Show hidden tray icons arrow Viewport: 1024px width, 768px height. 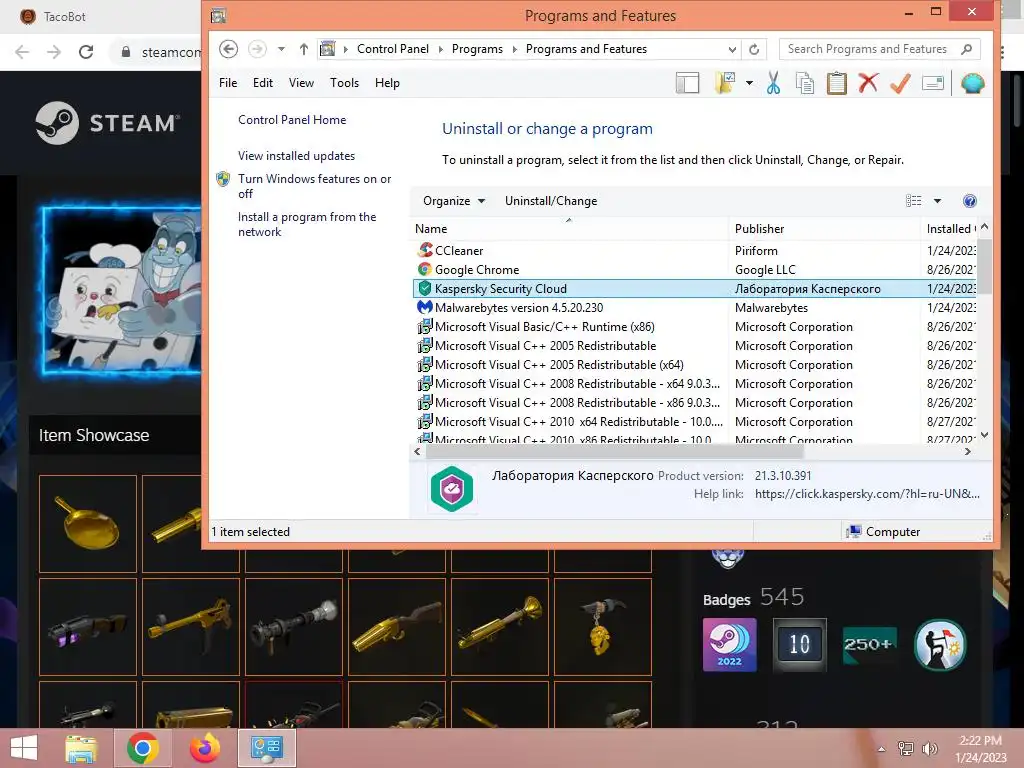(x=882, y=748)
